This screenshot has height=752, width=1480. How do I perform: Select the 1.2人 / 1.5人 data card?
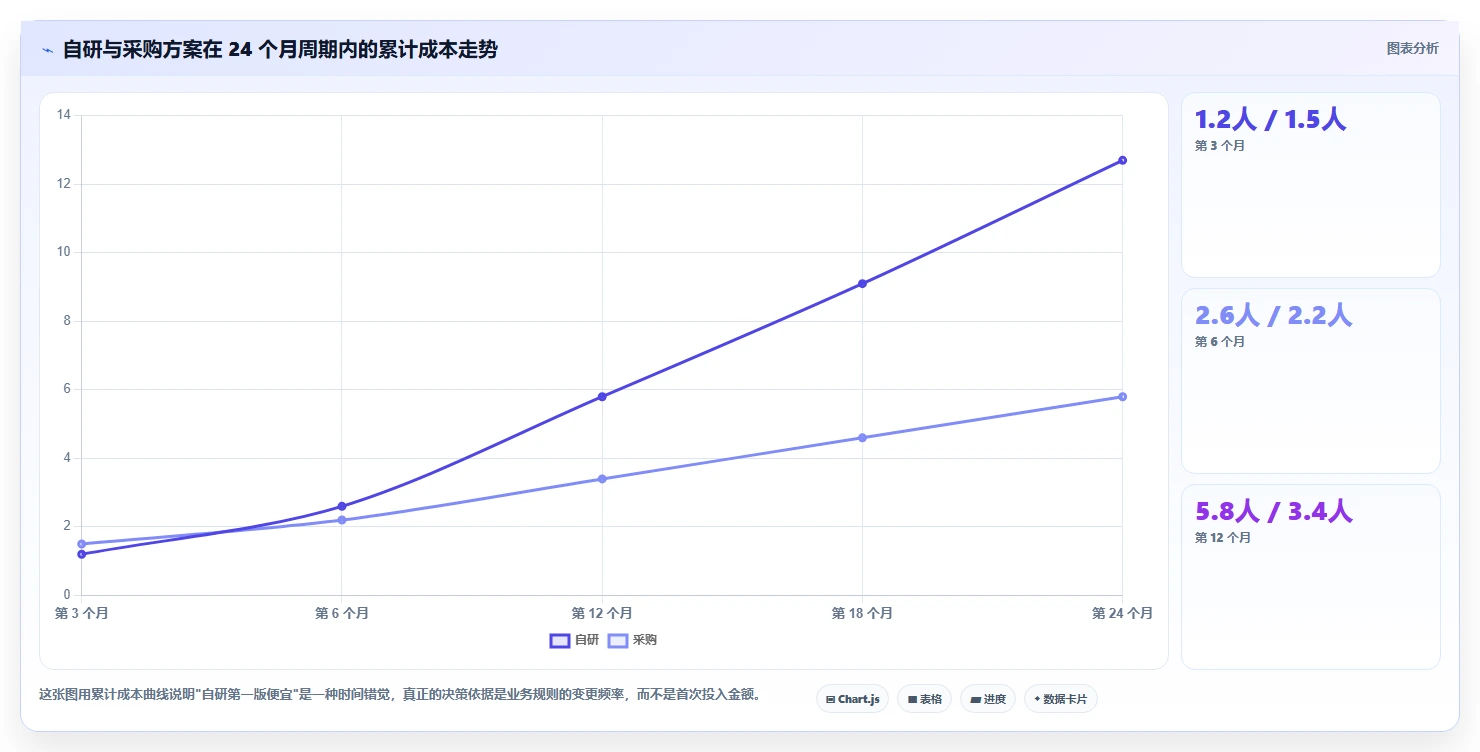tap(1311, 185)
